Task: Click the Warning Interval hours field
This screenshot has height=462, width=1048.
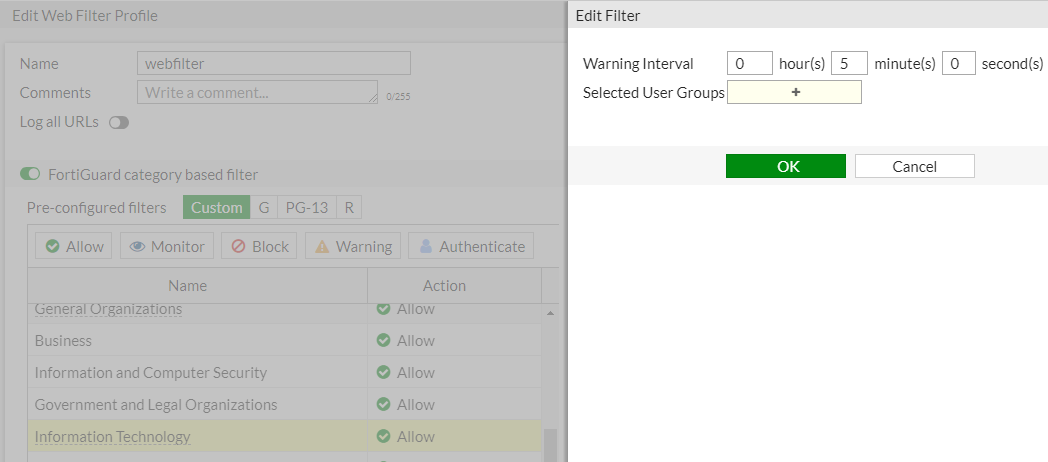Action: click(750, 64)
